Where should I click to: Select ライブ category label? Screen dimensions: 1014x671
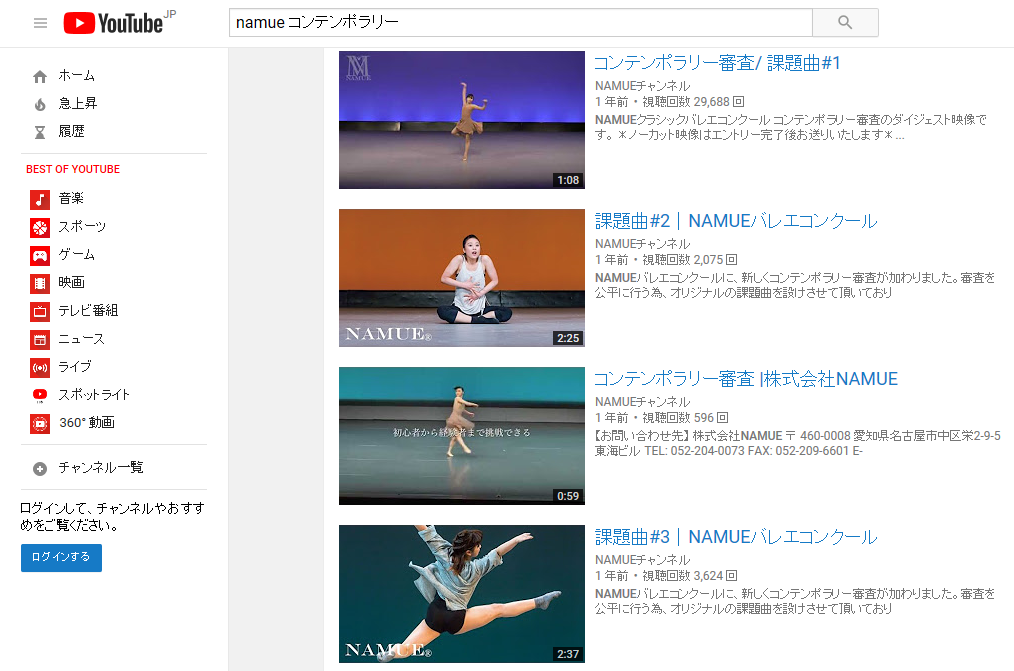(x=75, y=367)
